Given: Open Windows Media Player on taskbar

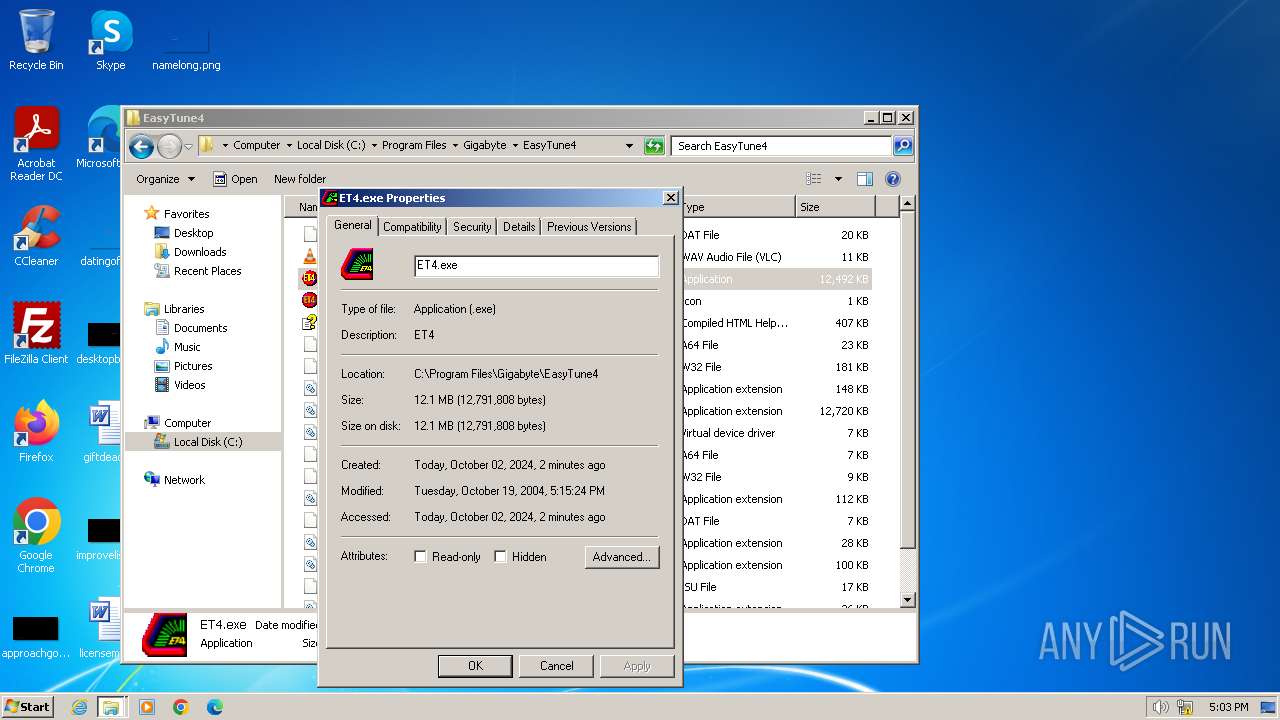Looking at the screenshot, I should pyautogui.click(x=147, y=707).
